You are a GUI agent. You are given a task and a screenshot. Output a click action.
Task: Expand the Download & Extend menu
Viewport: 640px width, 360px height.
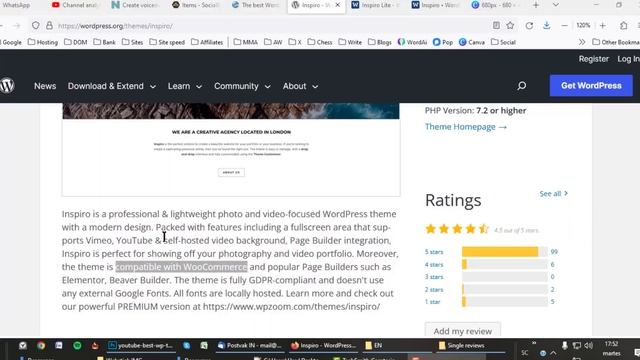(x=111, y=86)
